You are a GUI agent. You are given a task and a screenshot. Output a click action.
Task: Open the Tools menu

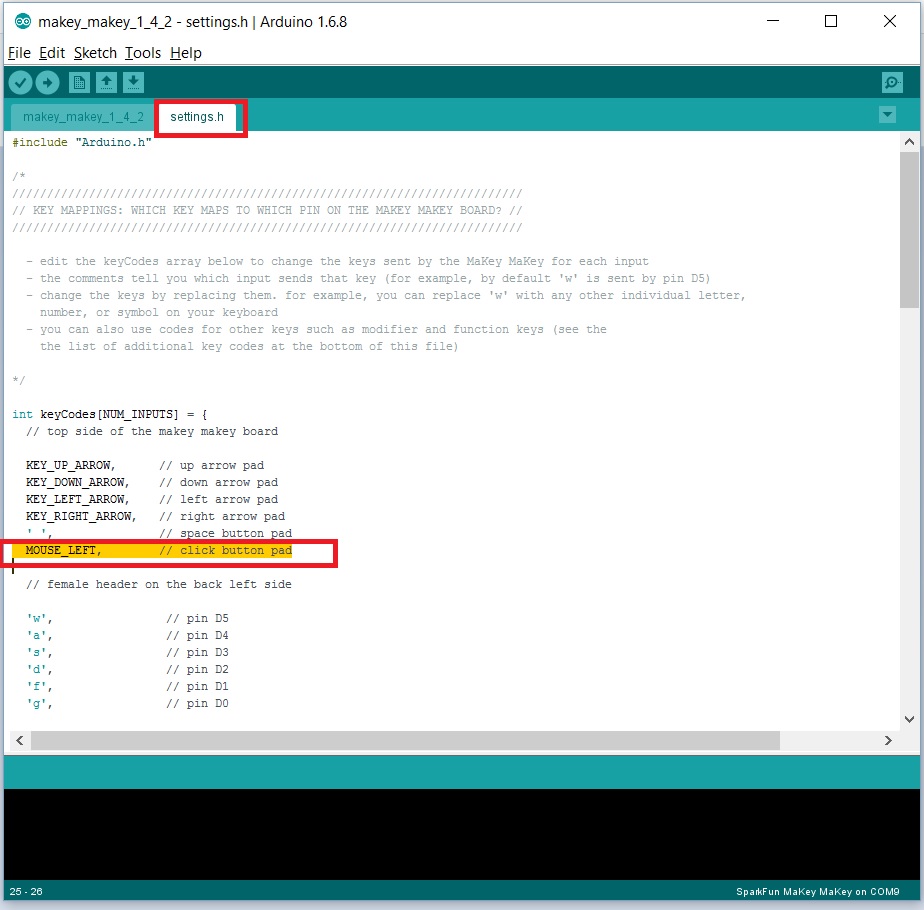click(142, 53)
